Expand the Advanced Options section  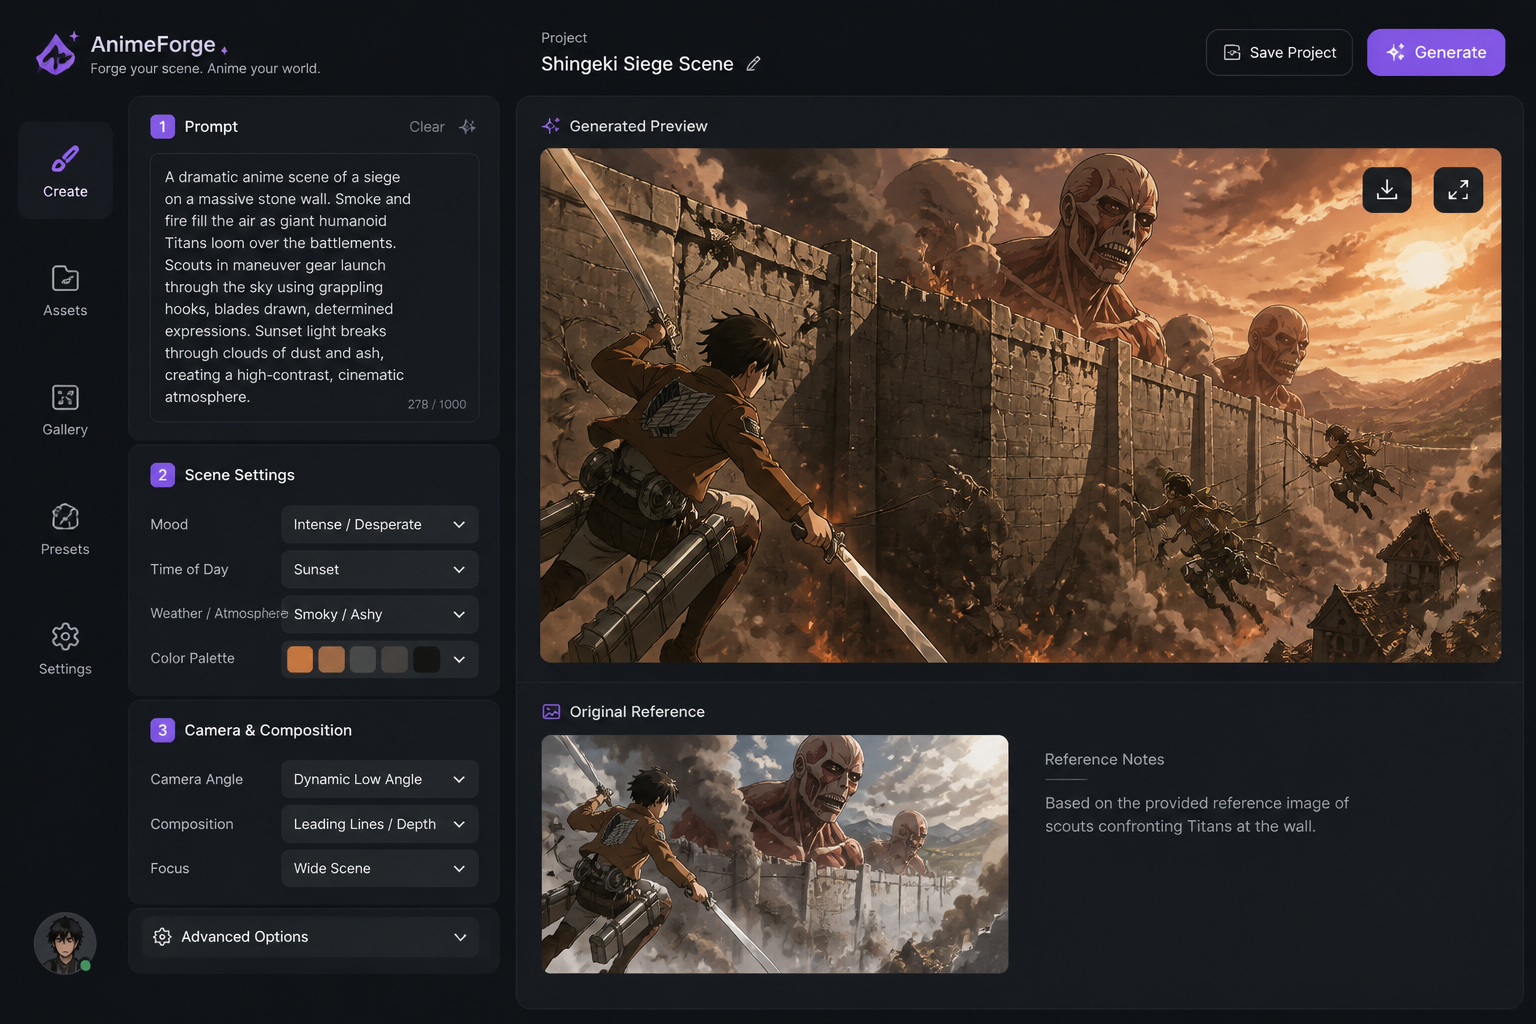click(310, 937)
